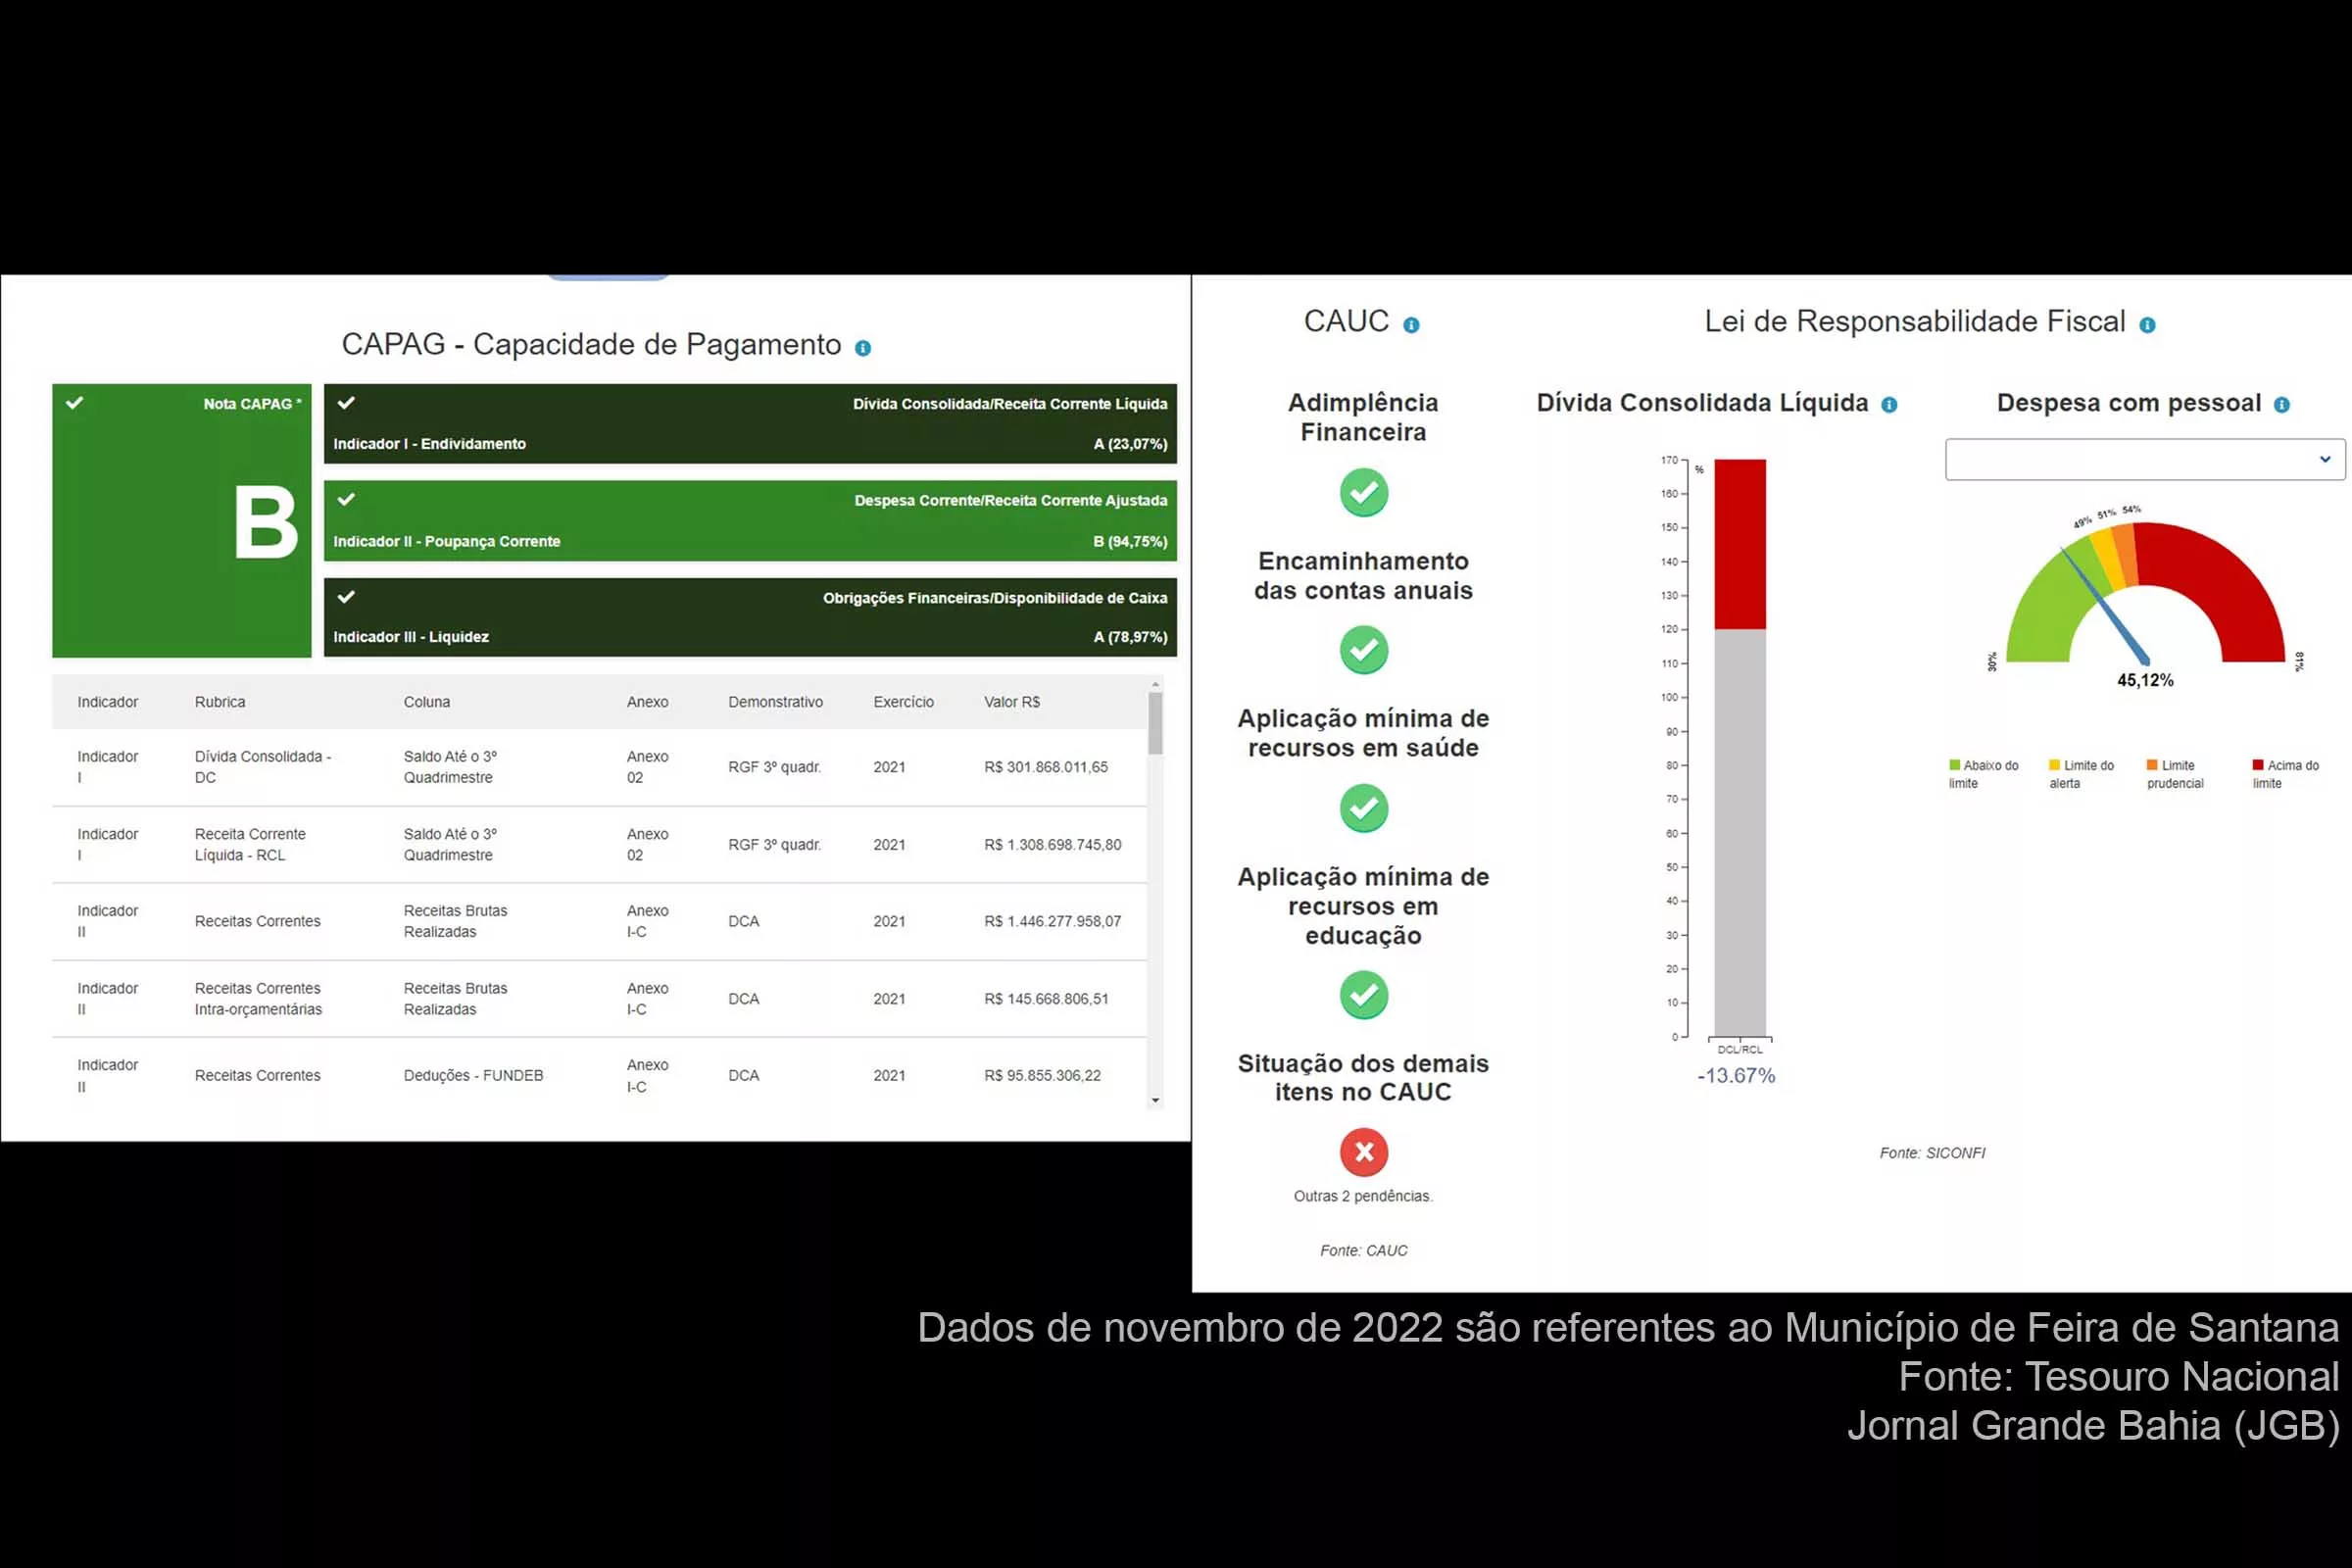Click info icon beside Dívida Consolidada Líquida
Image resolution: width=2352 pixels, height=1568 pixels.
click(1889, 405)
